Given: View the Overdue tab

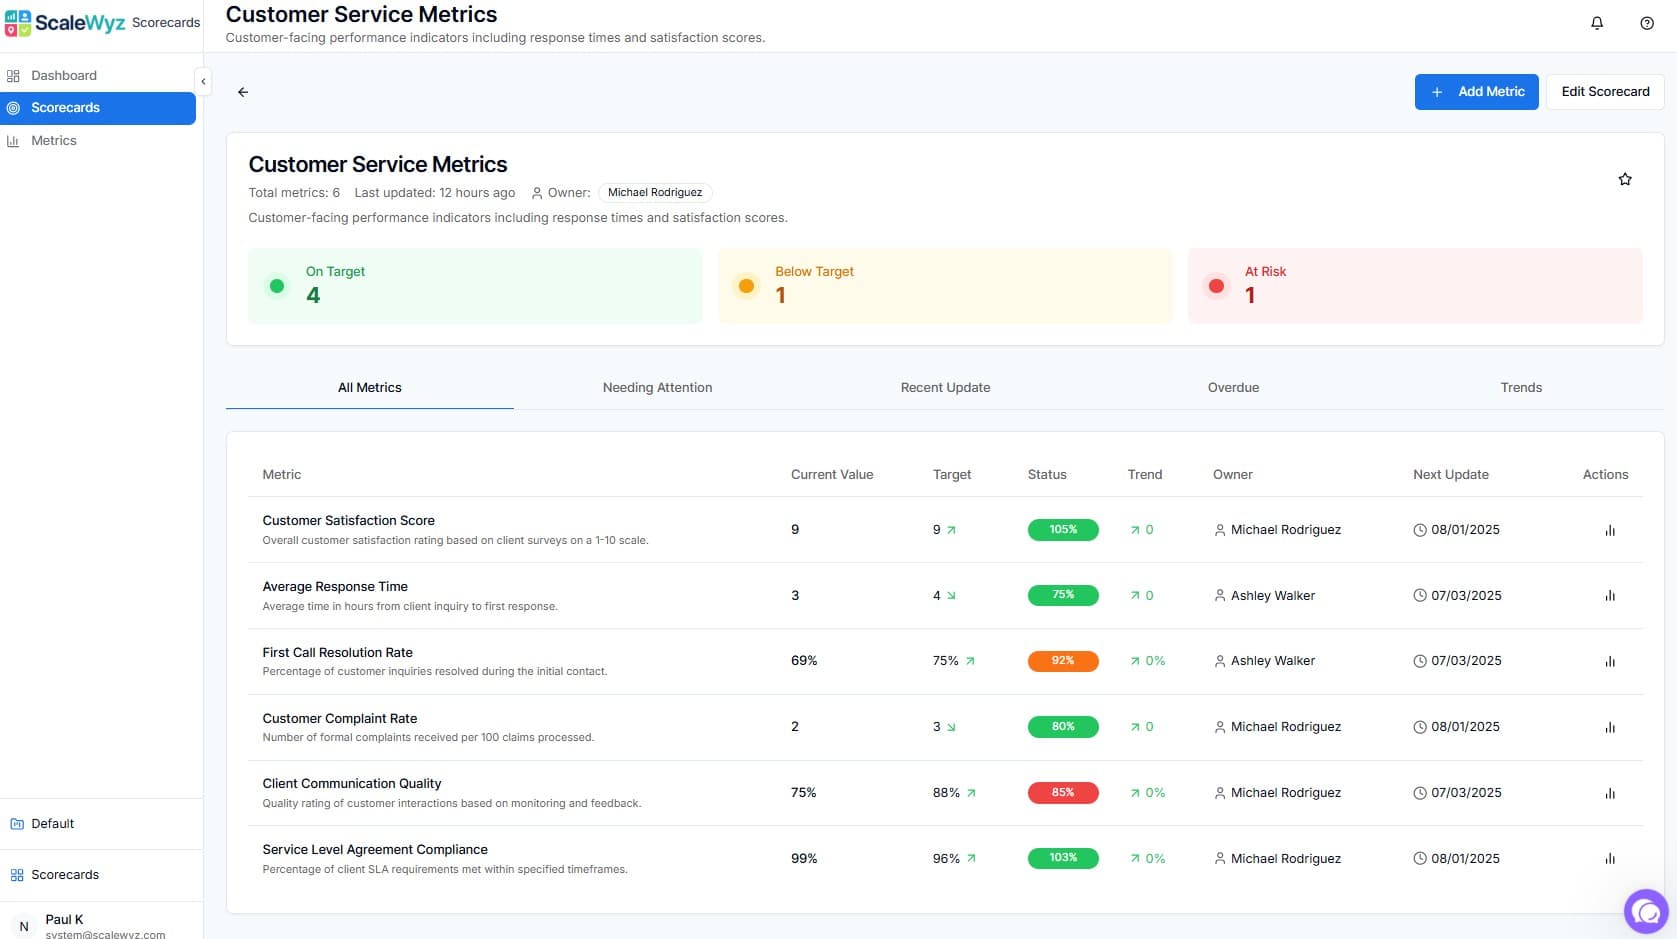Looking at the screenshot, I should click(1233, 387).
